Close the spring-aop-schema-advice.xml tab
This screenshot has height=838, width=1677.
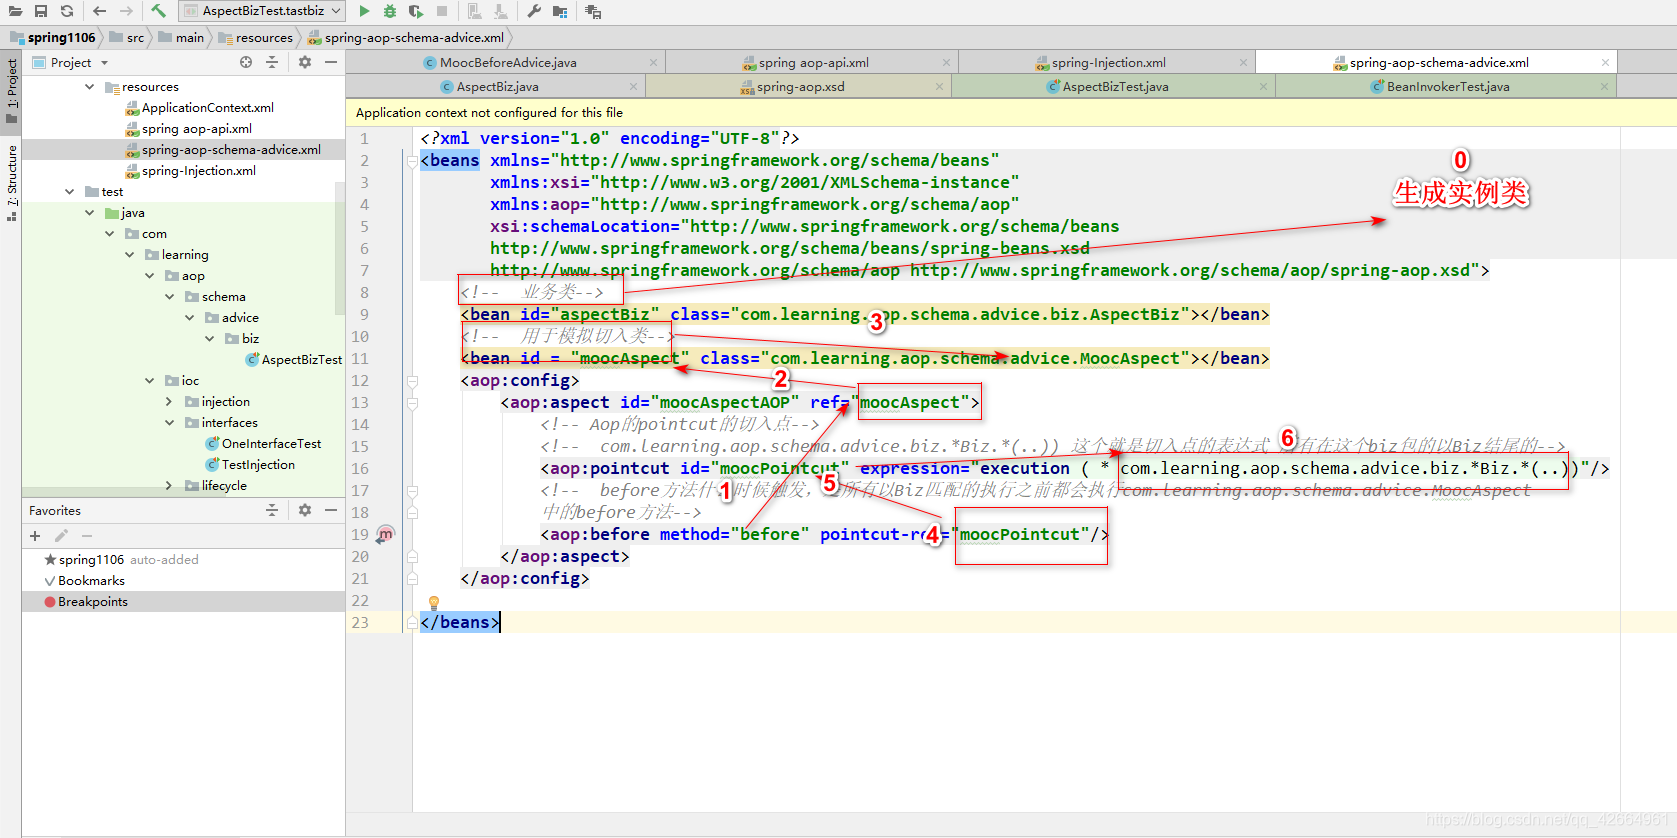pyautogui.click(x=1605, y=62)
